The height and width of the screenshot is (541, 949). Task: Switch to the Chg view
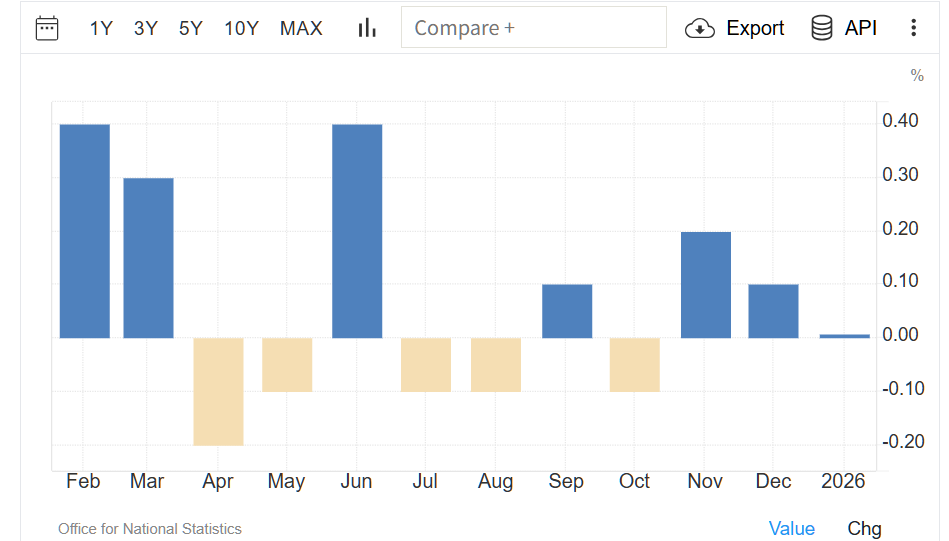tap(864, 529)
